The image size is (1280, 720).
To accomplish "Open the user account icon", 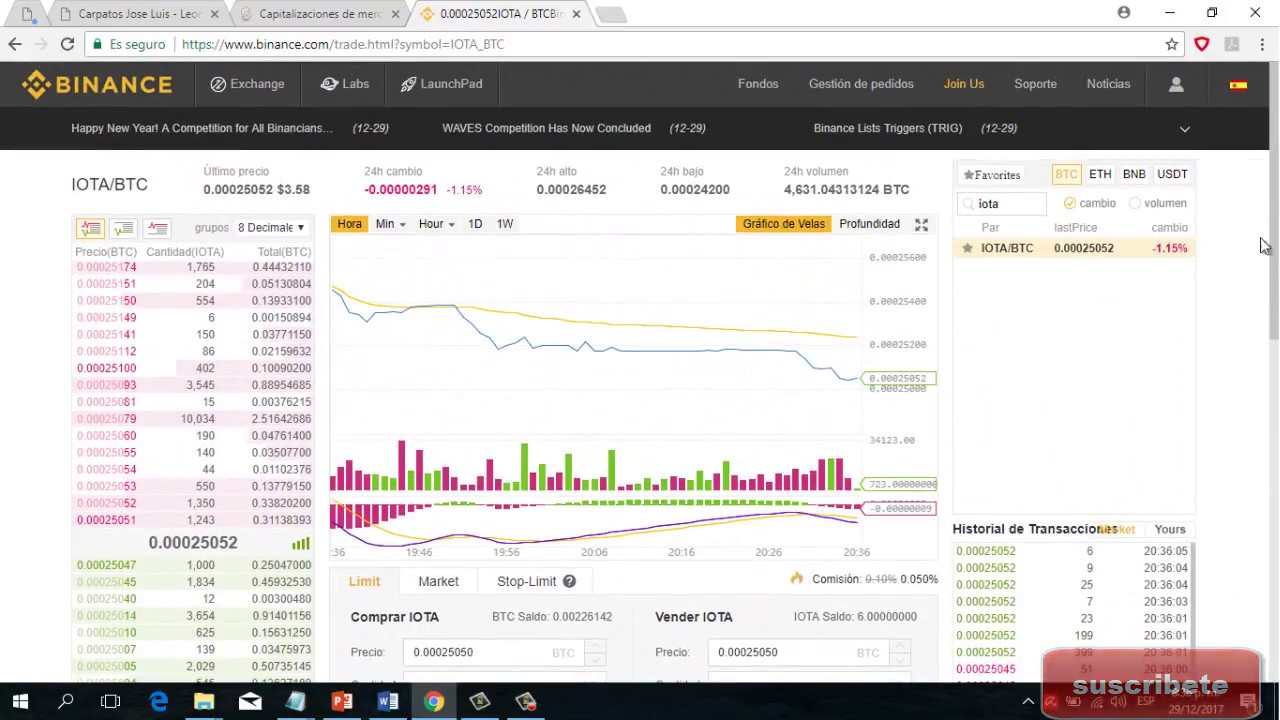I will 1176,85.
